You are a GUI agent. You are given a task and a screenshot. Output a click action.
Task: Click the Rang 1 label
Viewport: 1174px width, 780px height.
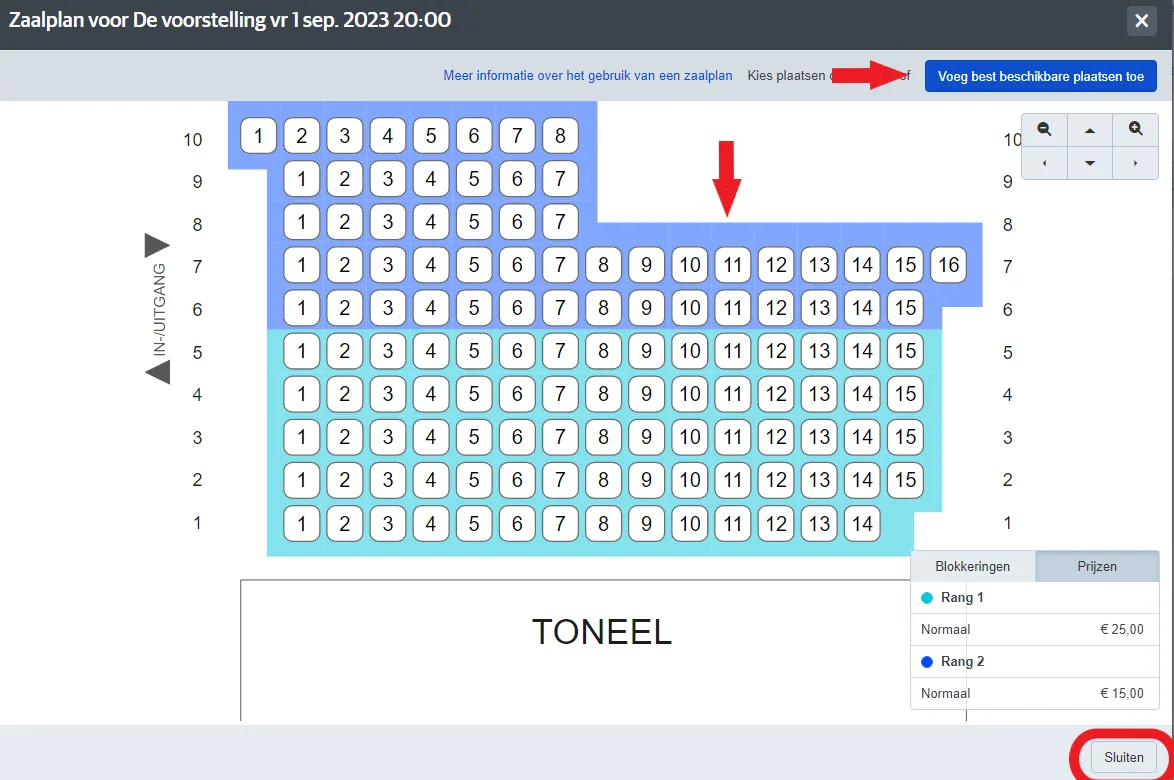click(962, 597)
